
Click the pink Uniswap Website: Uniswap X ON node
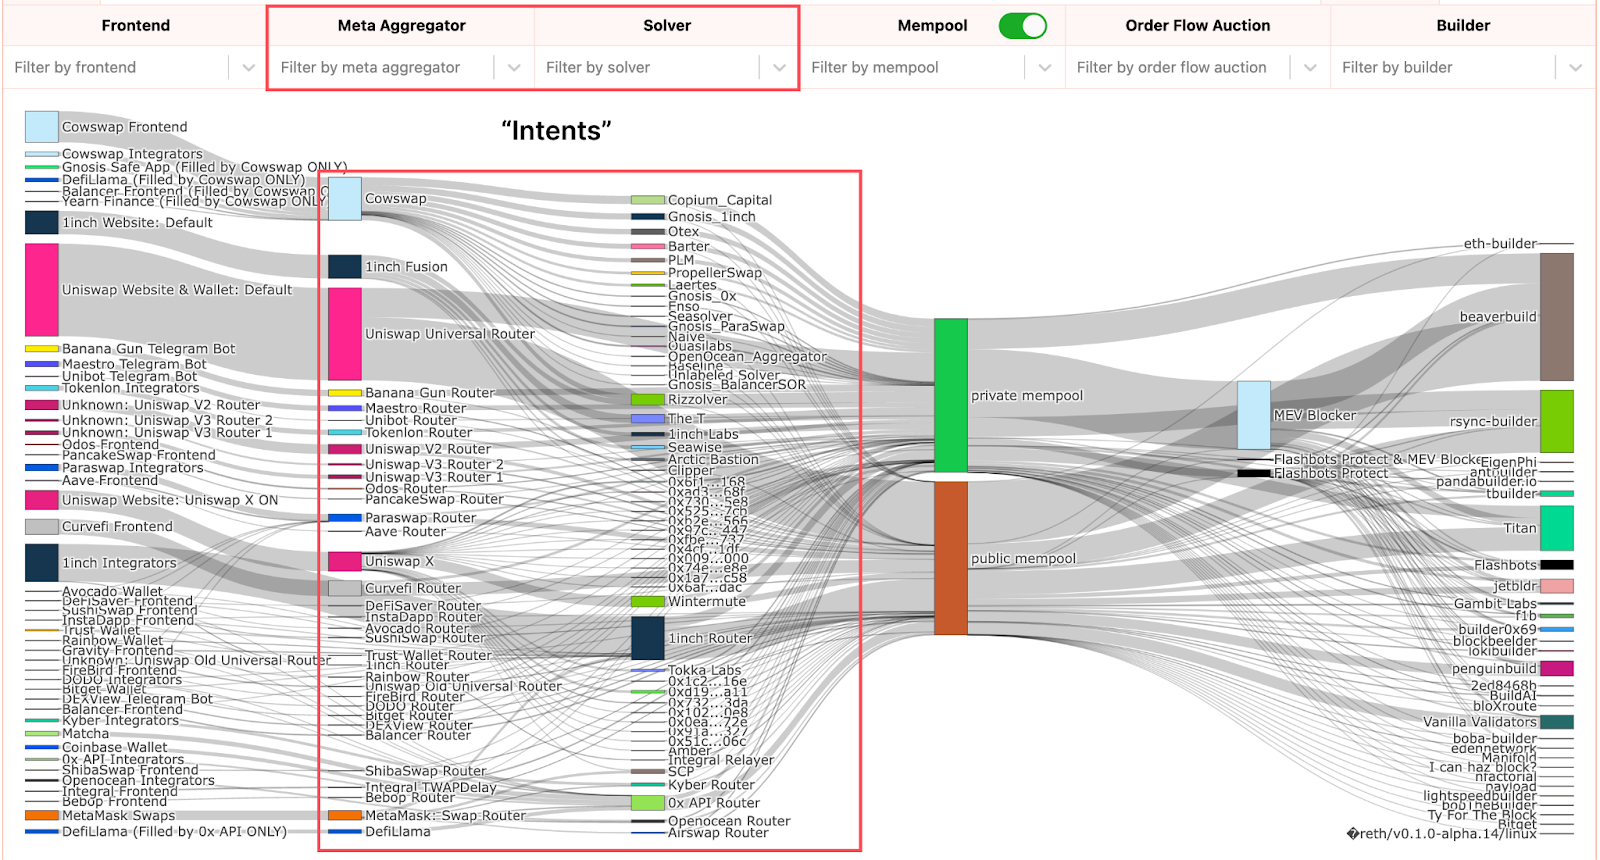point(42,500)
